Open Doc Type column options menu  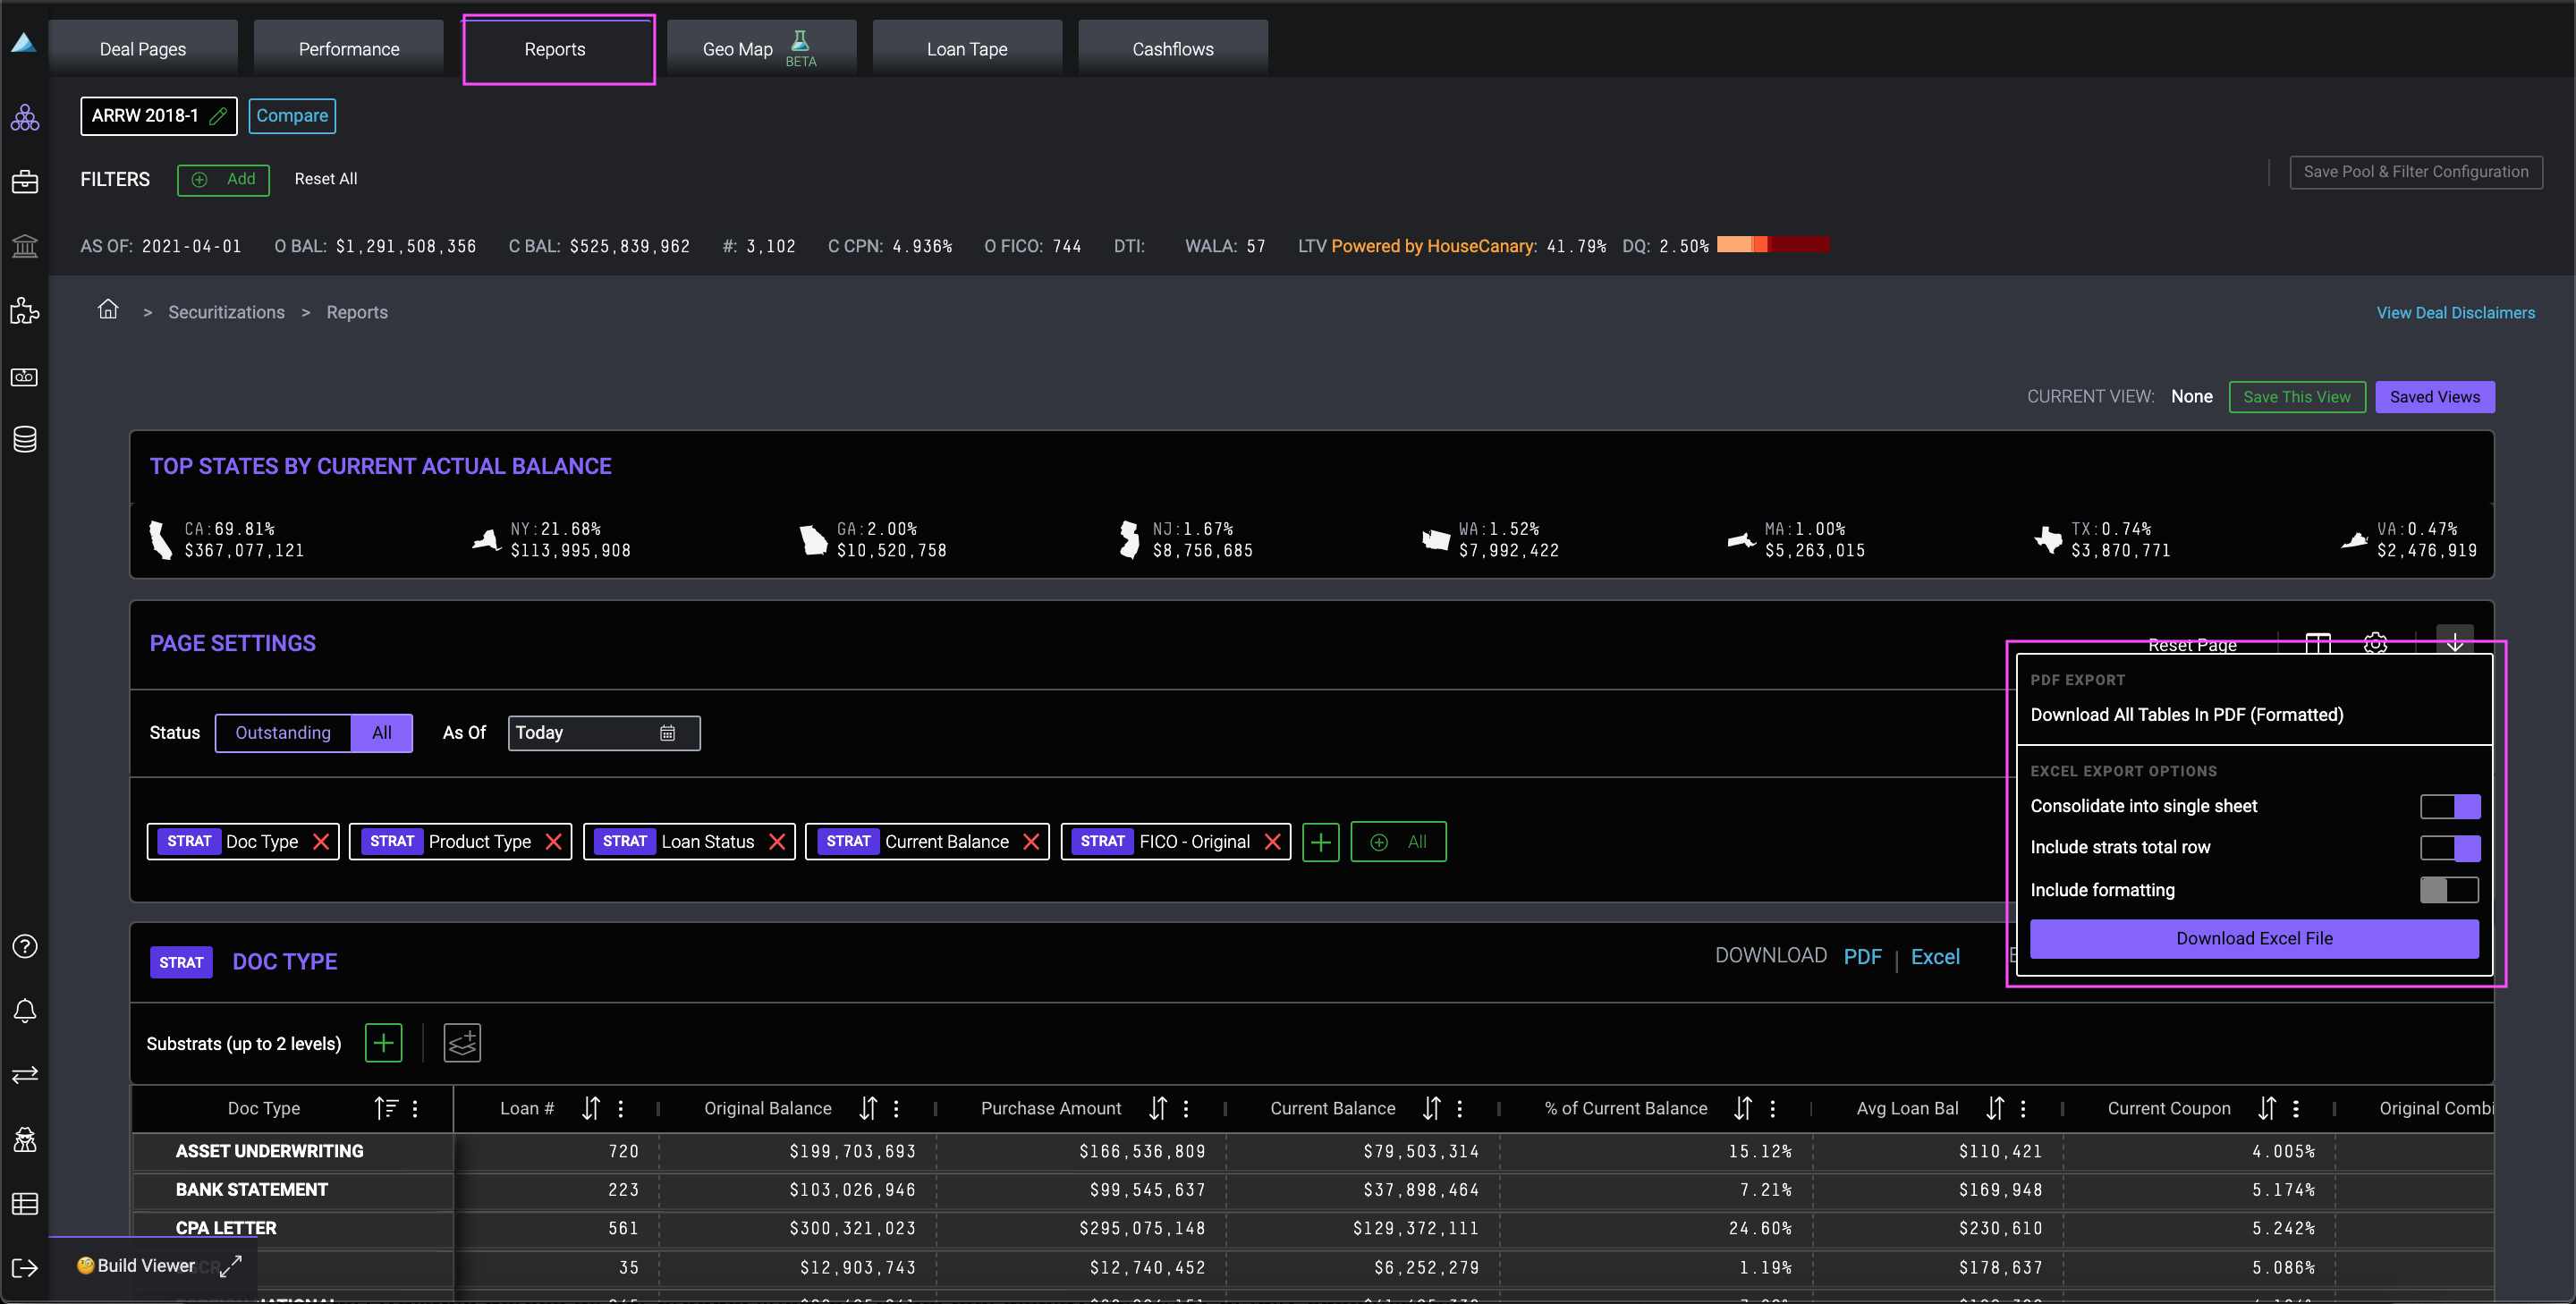point(415,1108)
